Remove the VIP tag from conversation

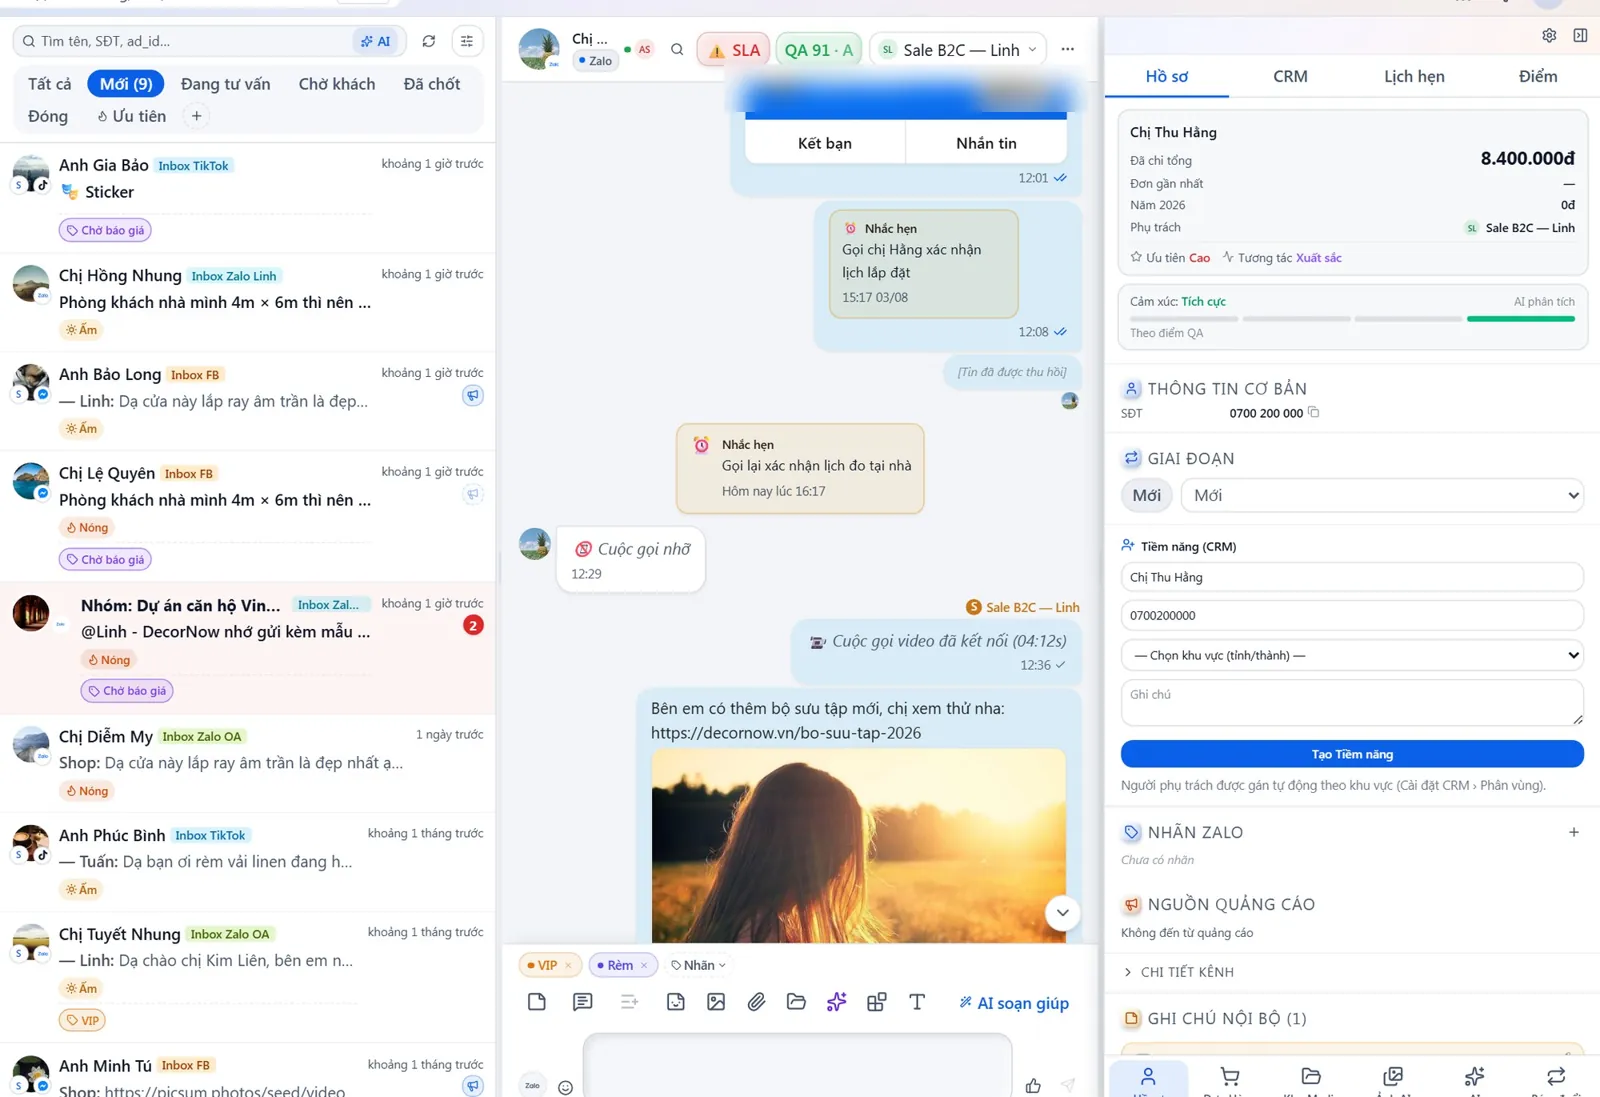[568, 966]
